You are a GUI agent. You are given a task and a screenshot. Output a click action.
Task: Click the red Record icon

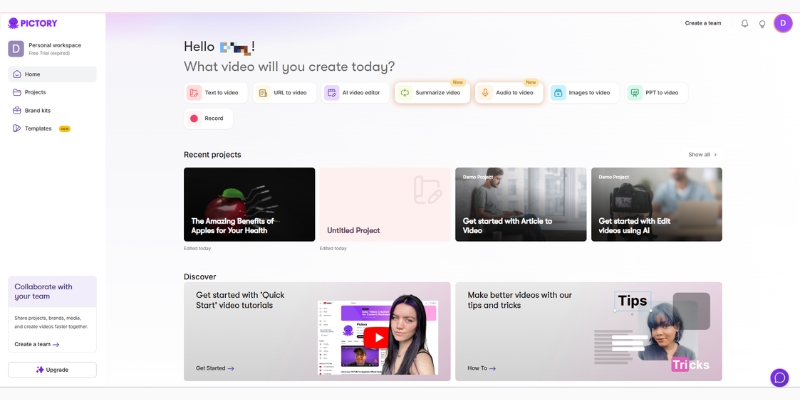click(x=194, y=118)
